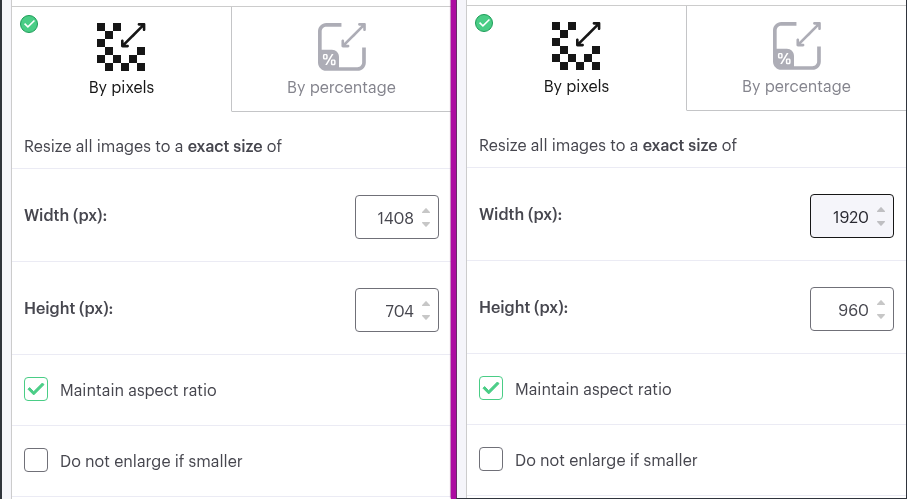
Task: Click the height field showing 960
Action: coord(852,309)
